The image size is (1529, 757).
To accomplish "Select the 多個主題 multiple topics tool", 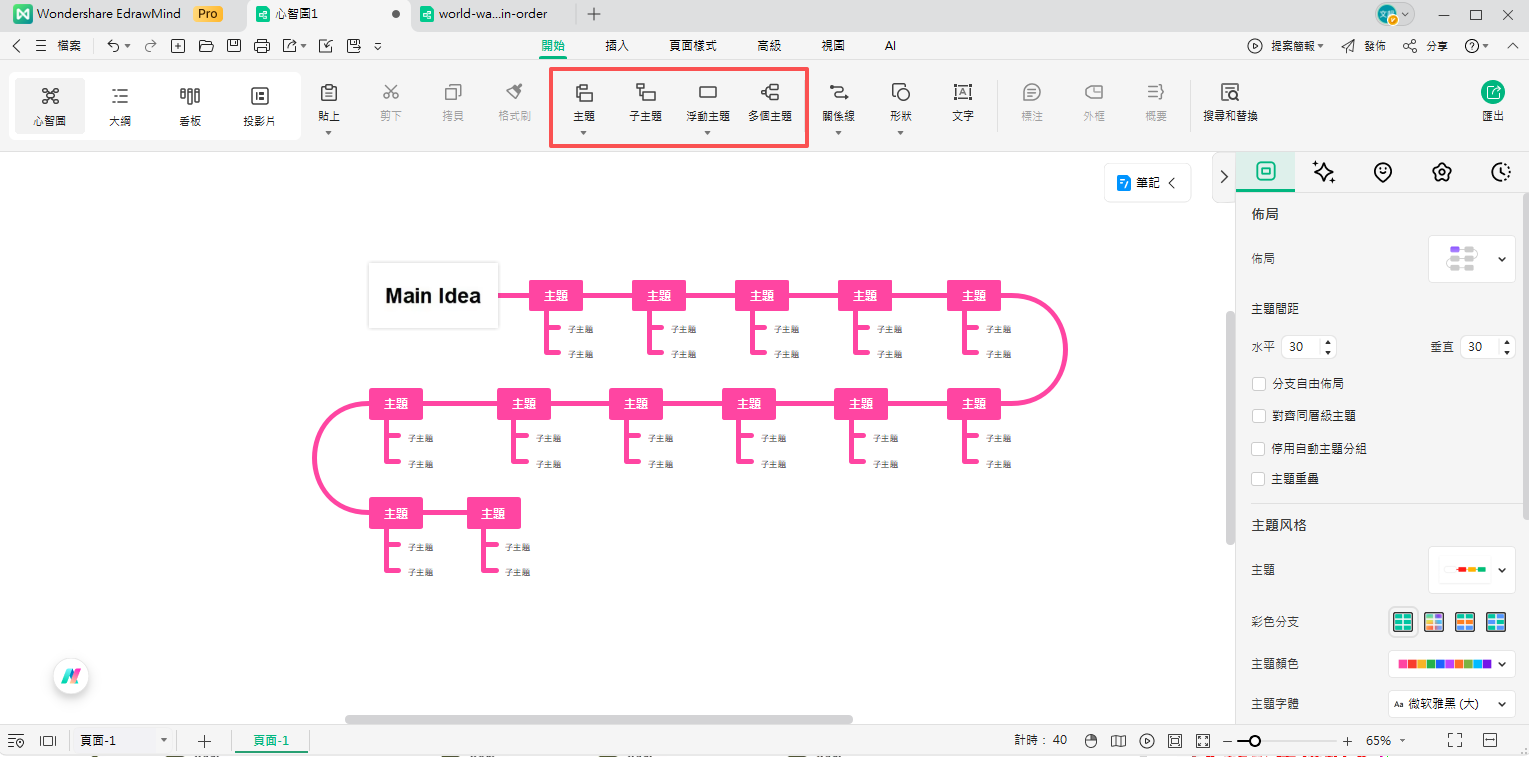I will click(769, 94).
